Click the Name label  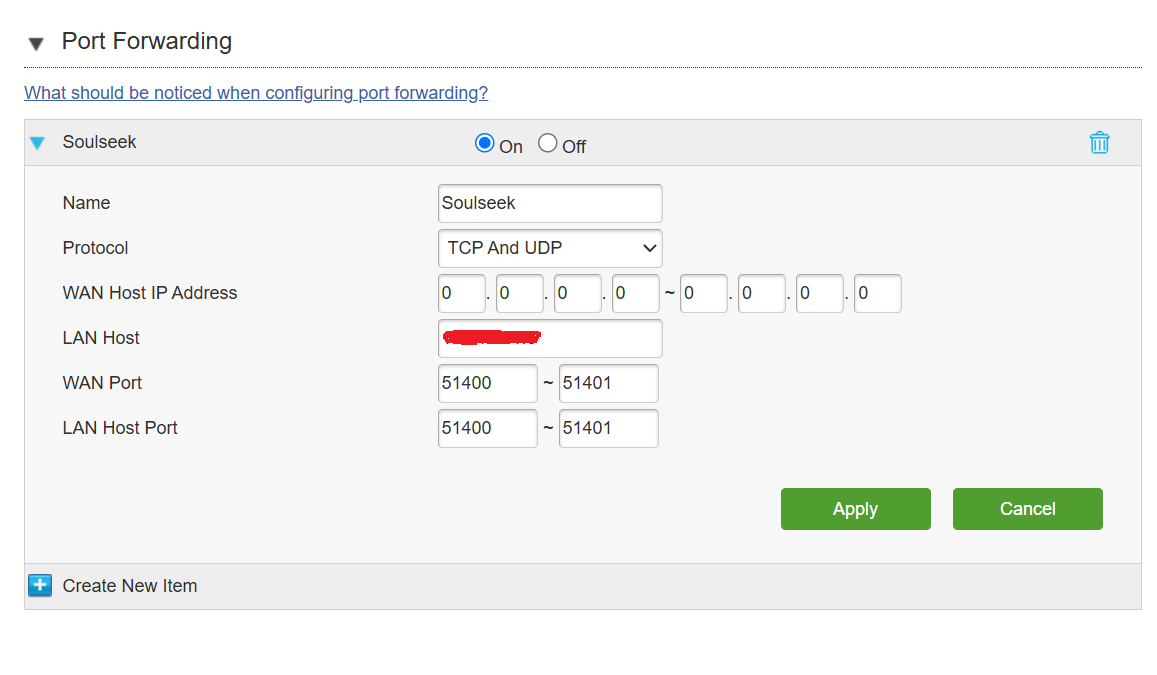tap(86, 203)
